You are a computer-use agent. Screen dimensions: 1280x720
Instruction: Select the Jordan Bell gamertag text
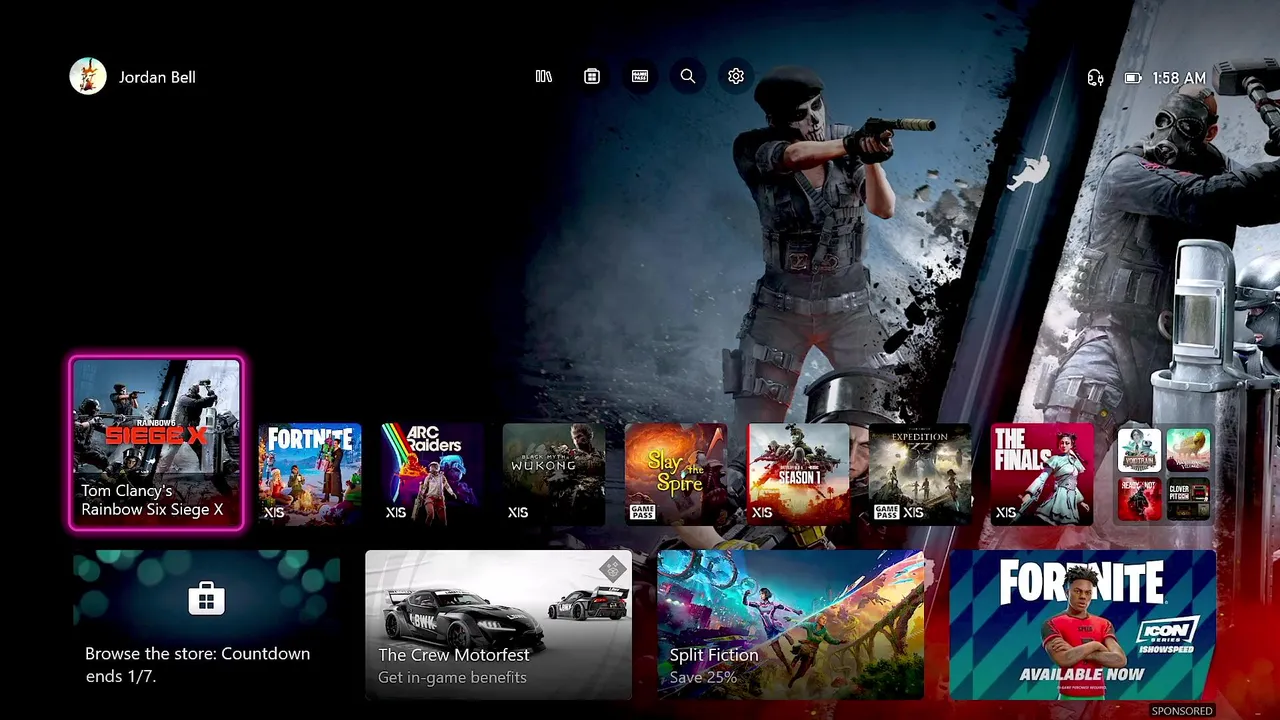click(x=157, y=77)
